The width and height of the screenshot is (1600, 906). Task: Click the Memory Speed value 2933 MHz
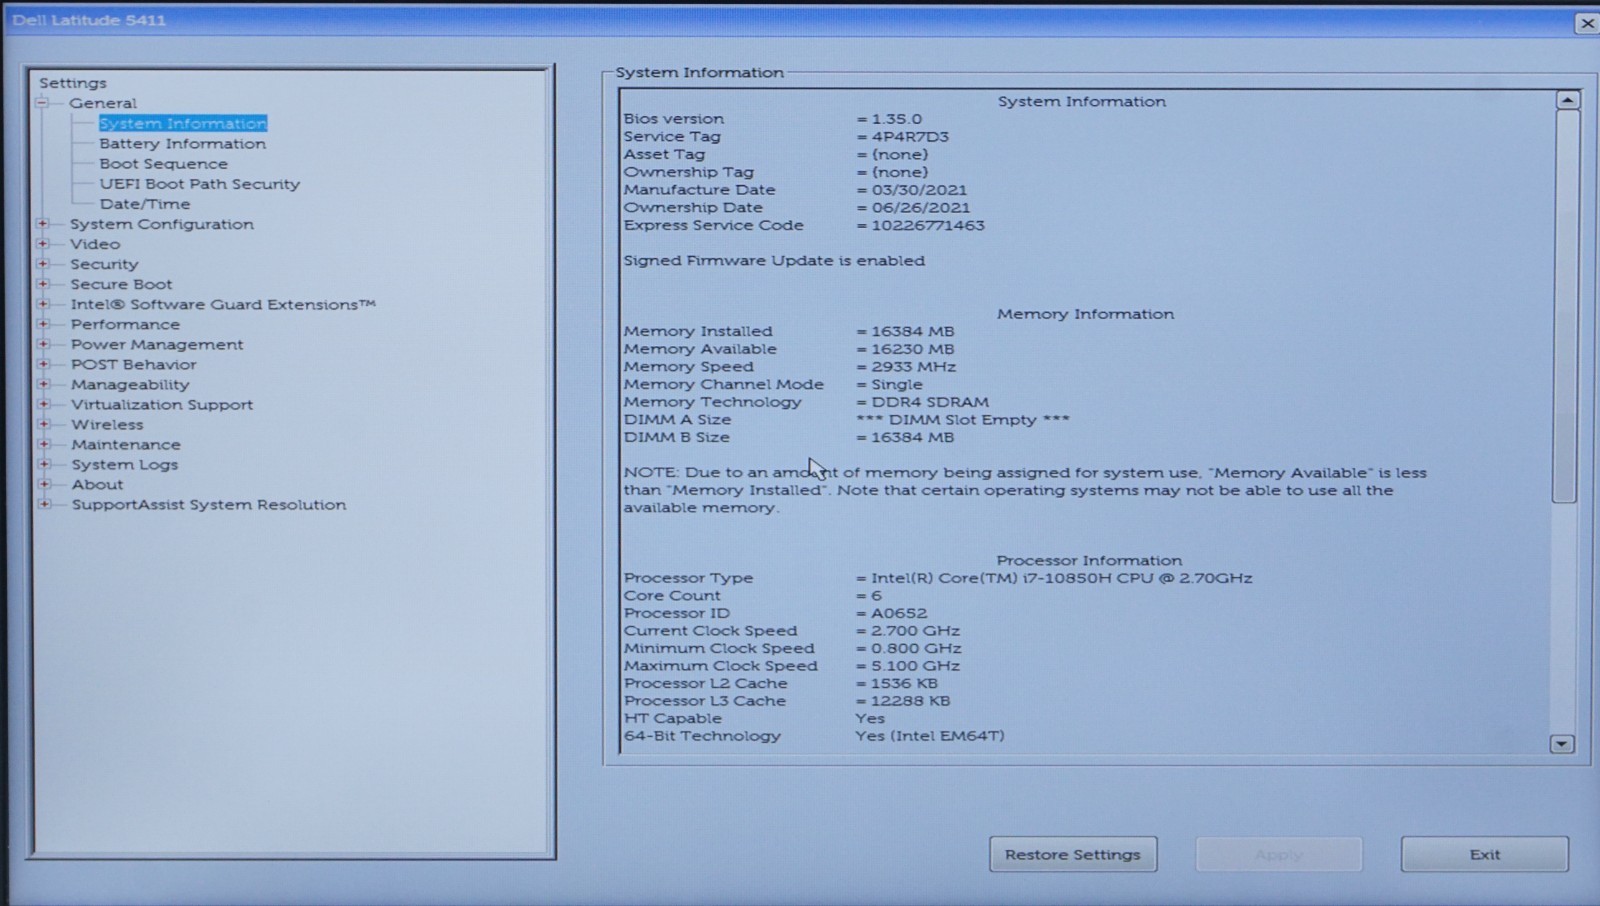914,366
